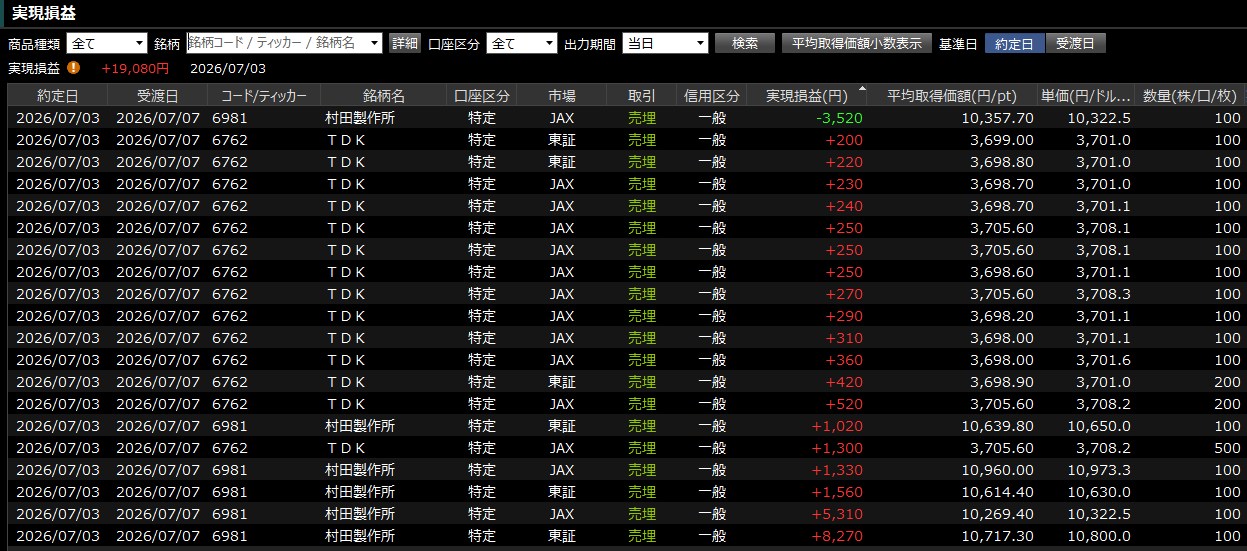Click the +1,560 profit value
The width and height of the screenshot is (1247, 551).
coord(837,492)
